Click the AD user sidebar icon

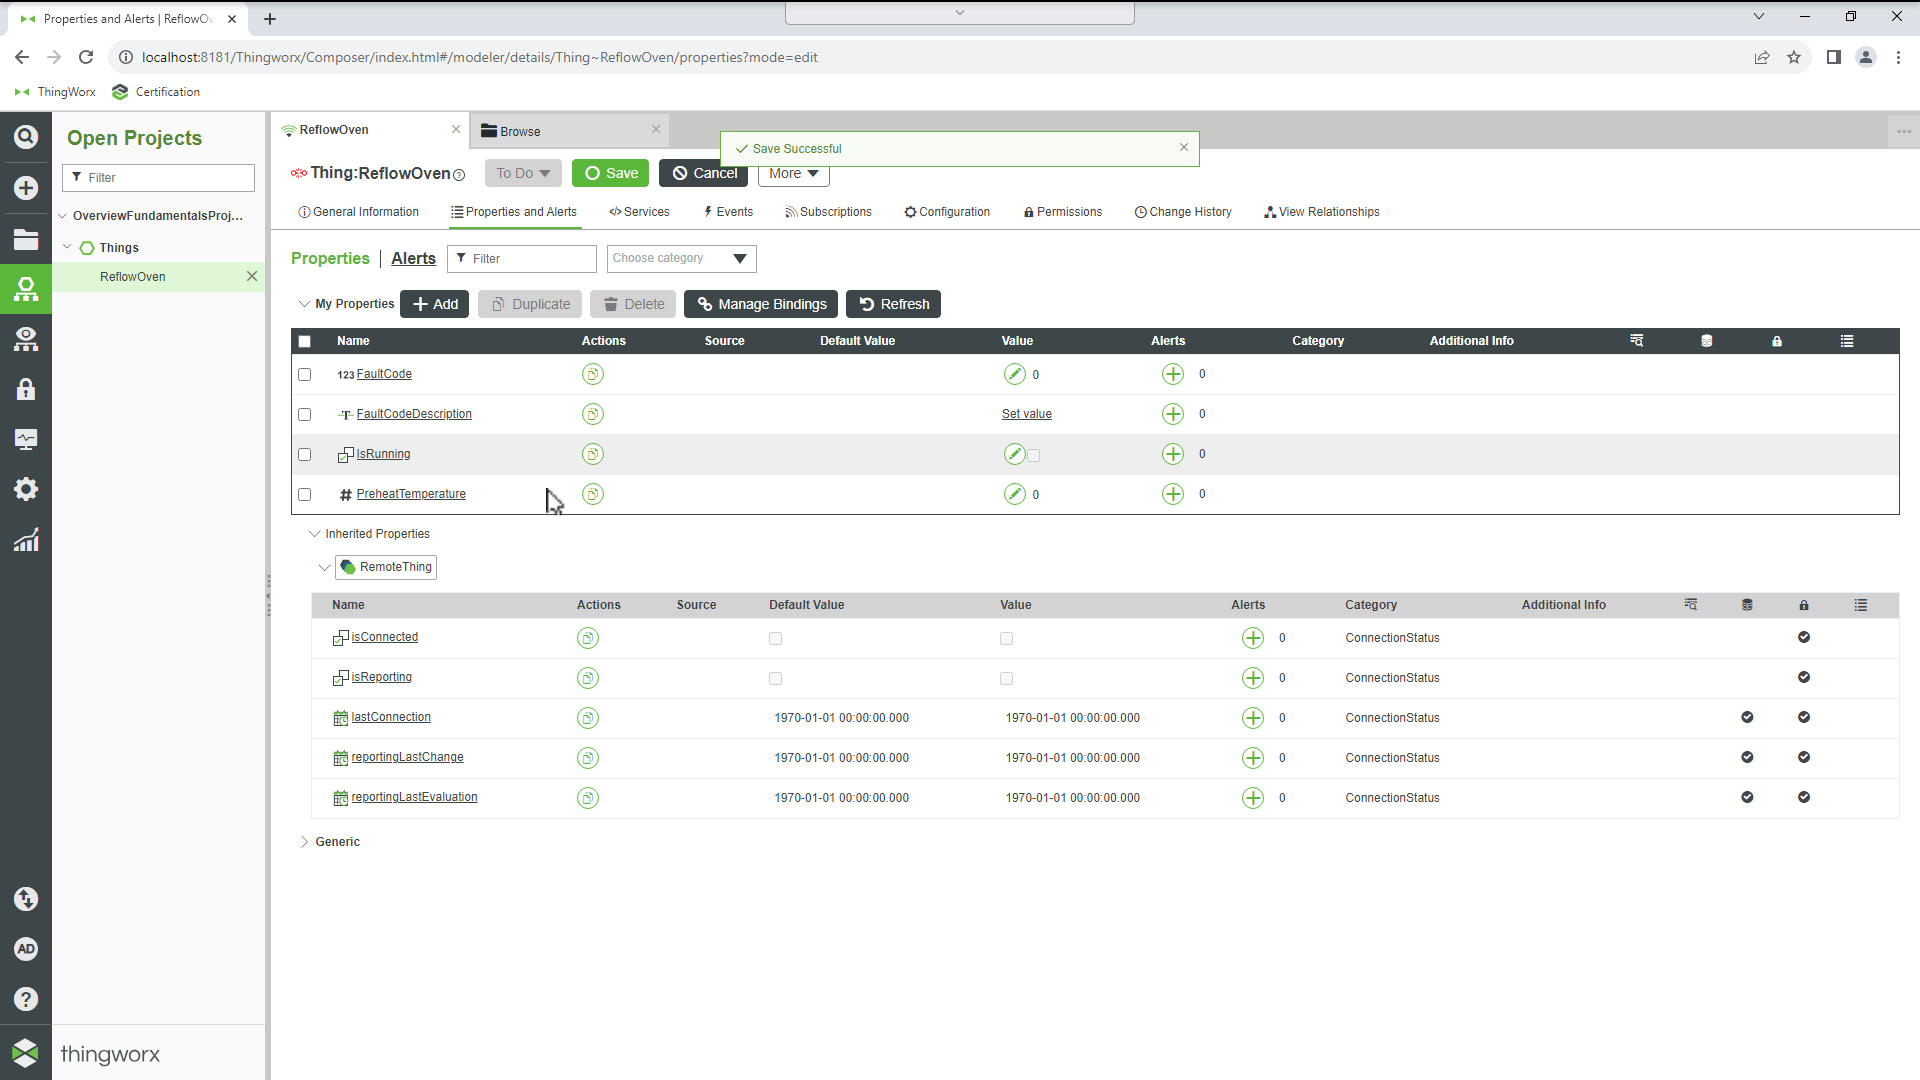click(26, 949)
